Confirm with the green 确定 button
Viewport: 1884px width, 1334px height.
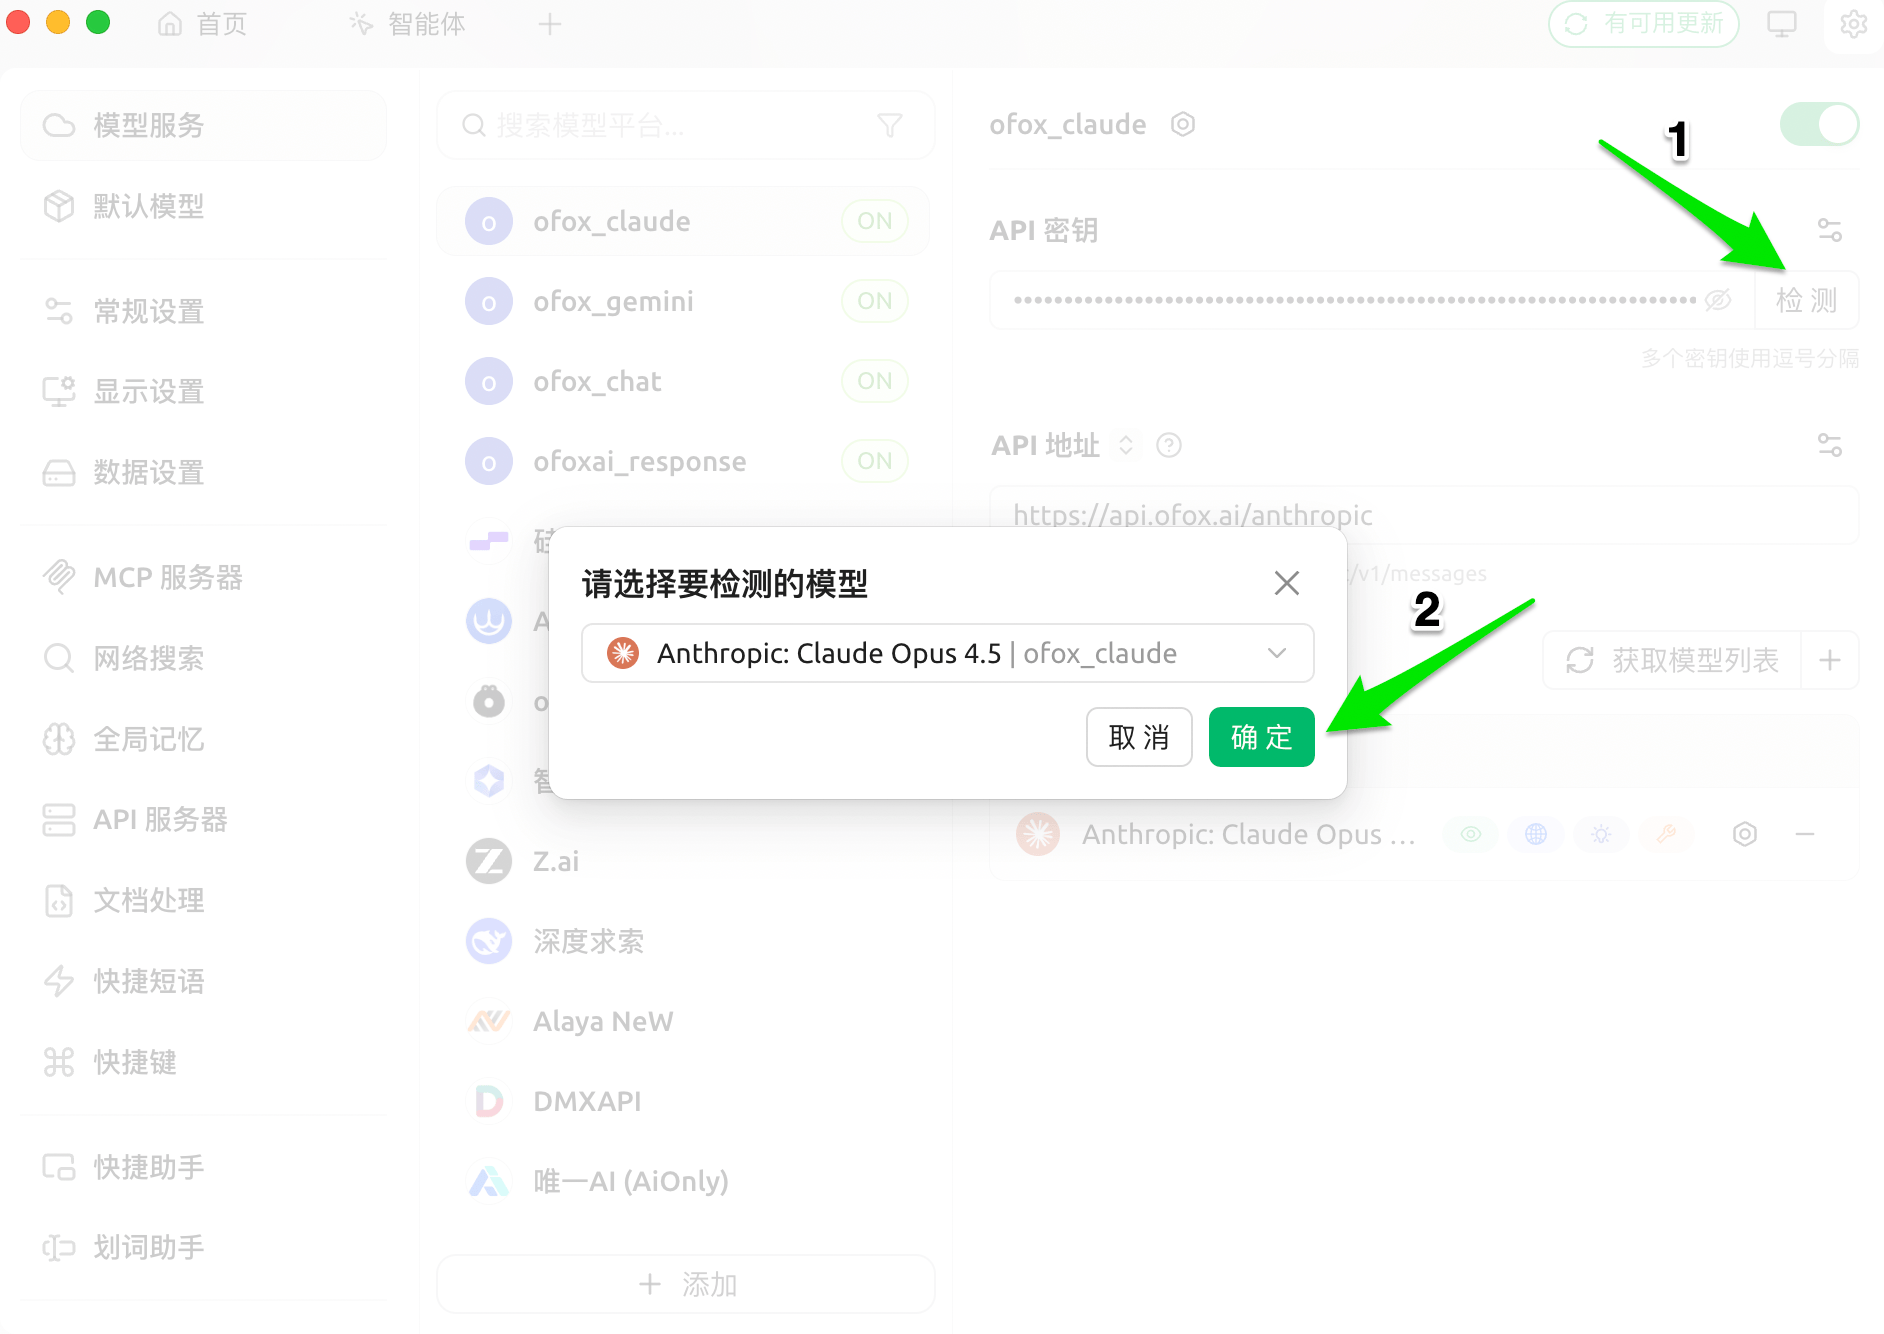point(1262,737)
